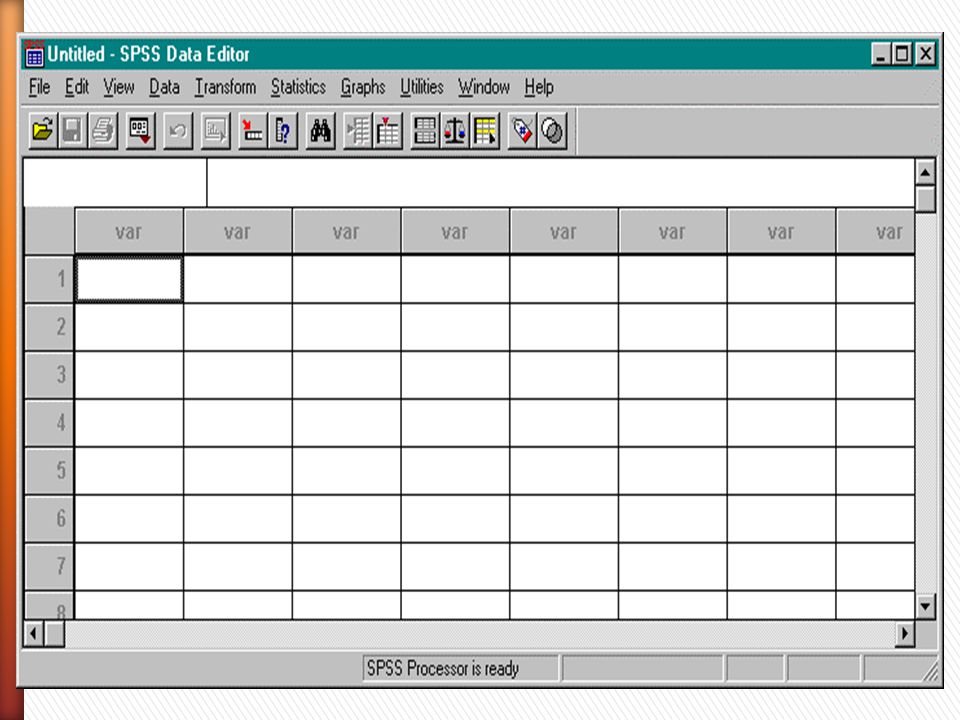This screenshot has height=720, width=960.
Task: Click the Split File icon
Action: (425, 130)
